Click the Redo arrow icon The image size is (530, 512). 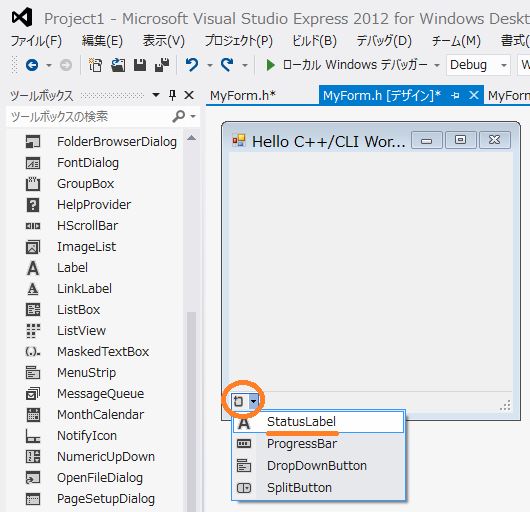point(227,65)
